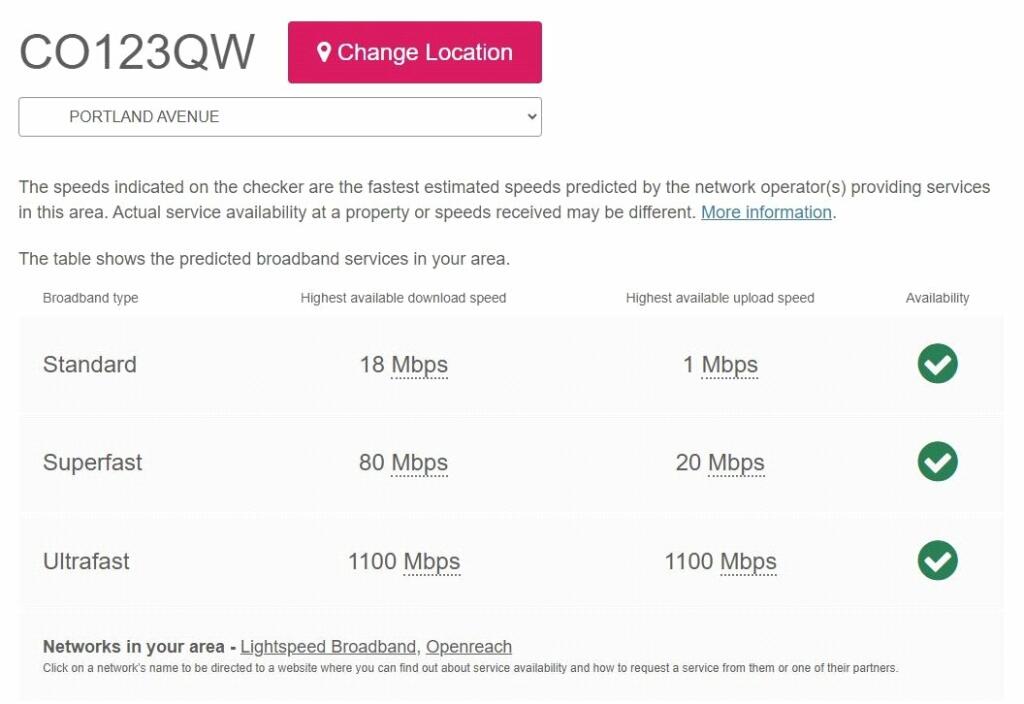Click the Standard availability checkmark icon
This screenshot has width=1024, height=704.
[937, 364]
